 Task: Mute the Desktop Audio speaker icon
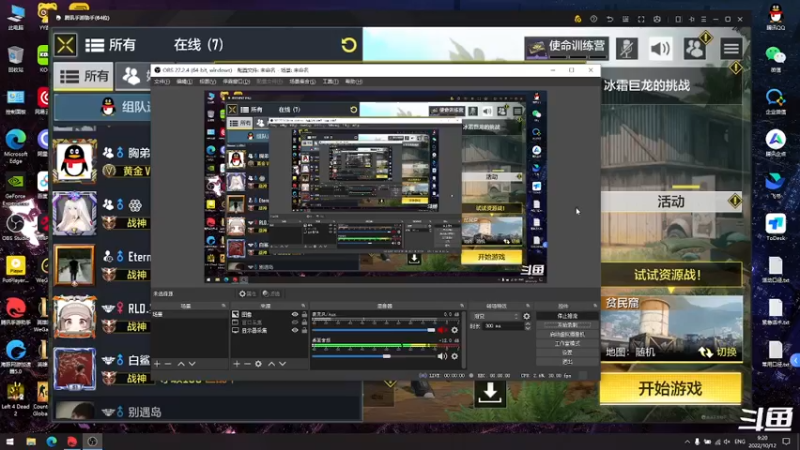pyautogui.click(x=442, y=356)
